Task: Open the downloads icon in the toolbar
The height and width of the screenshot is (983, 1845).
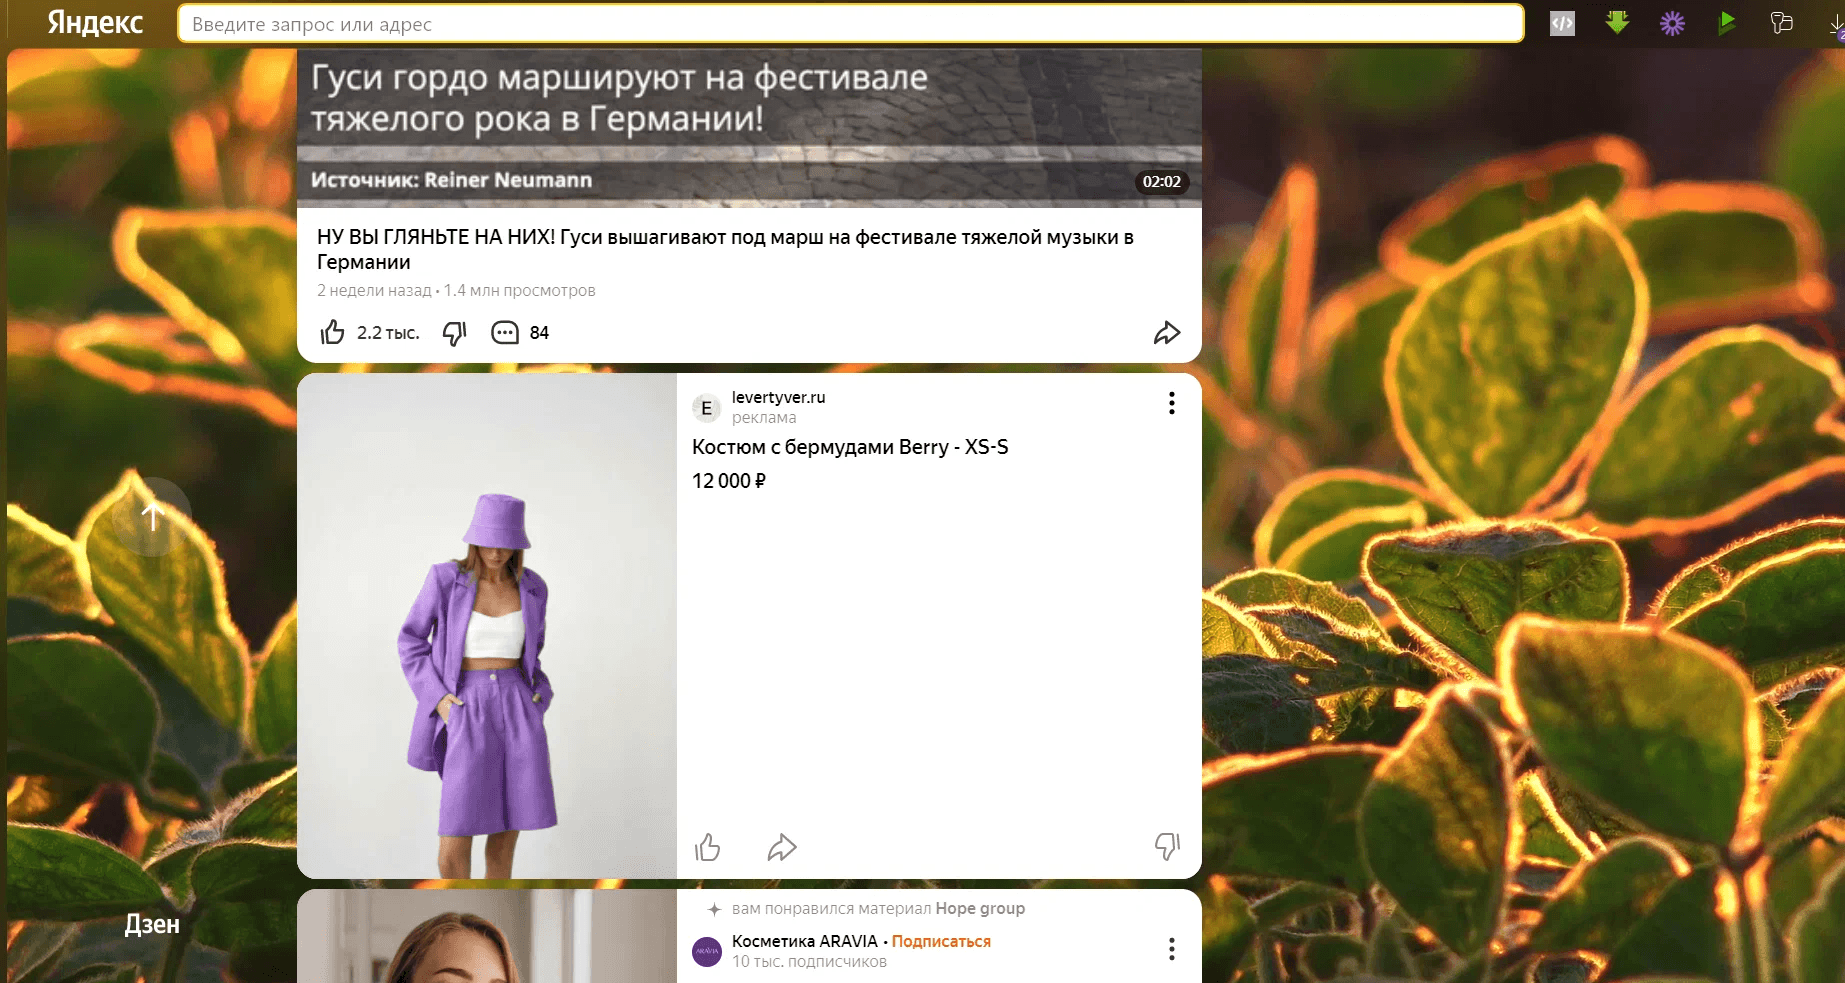Action: tap(1836, 26)
